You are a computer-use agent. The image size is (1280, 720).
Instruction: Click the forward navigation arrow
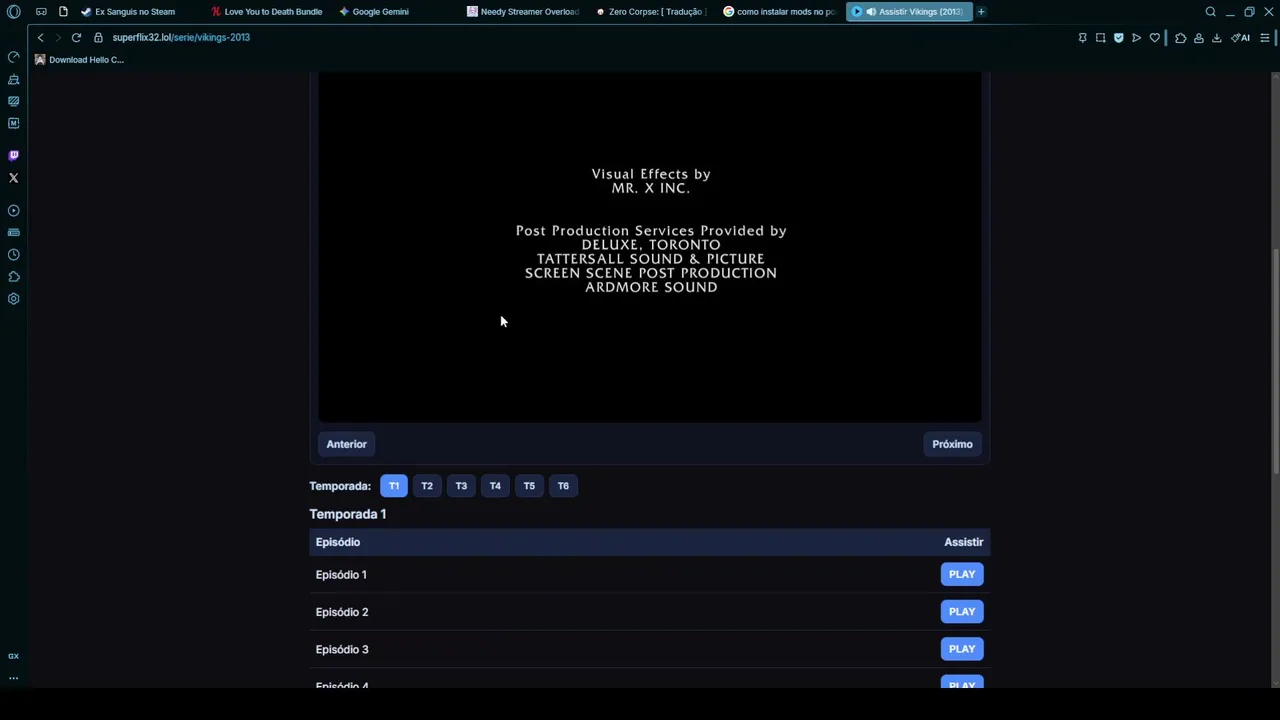point(58,38)
